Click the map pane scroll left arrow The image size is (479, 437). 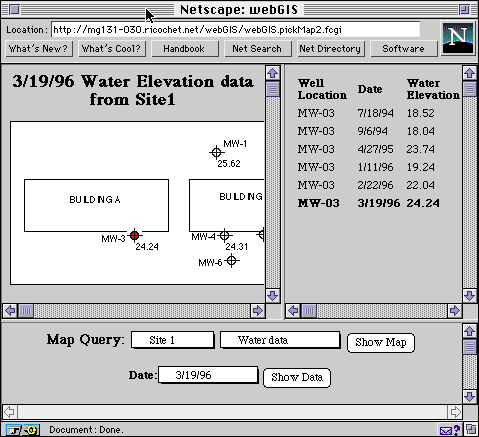10,311
